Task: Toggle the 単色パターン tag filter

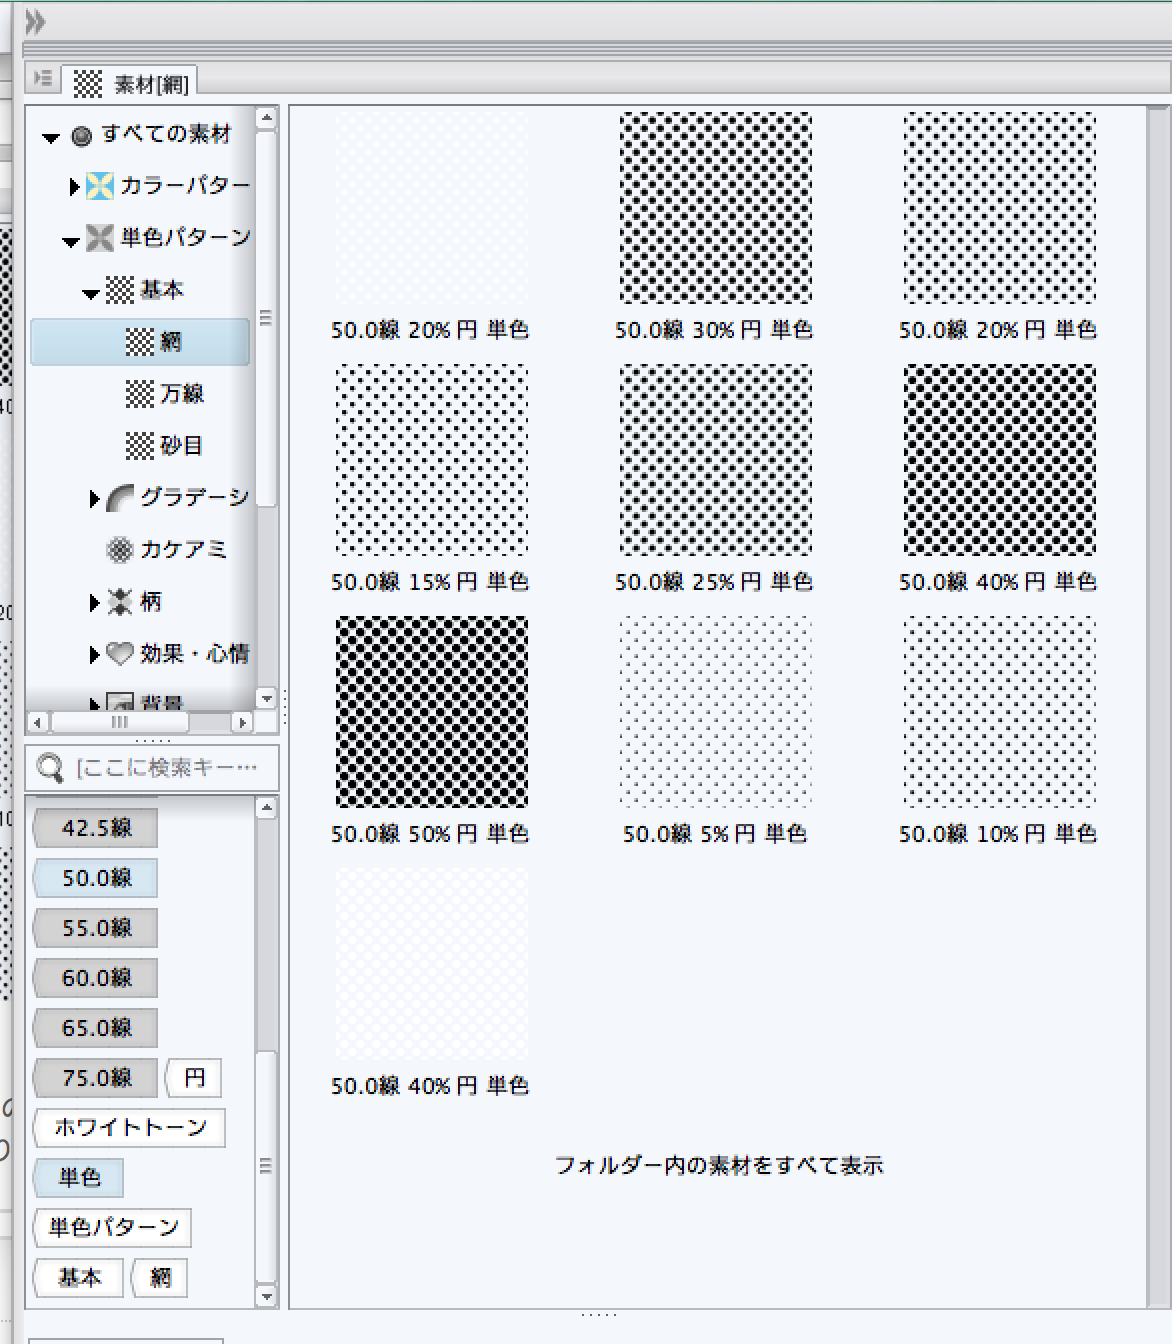Action: 113,1228
